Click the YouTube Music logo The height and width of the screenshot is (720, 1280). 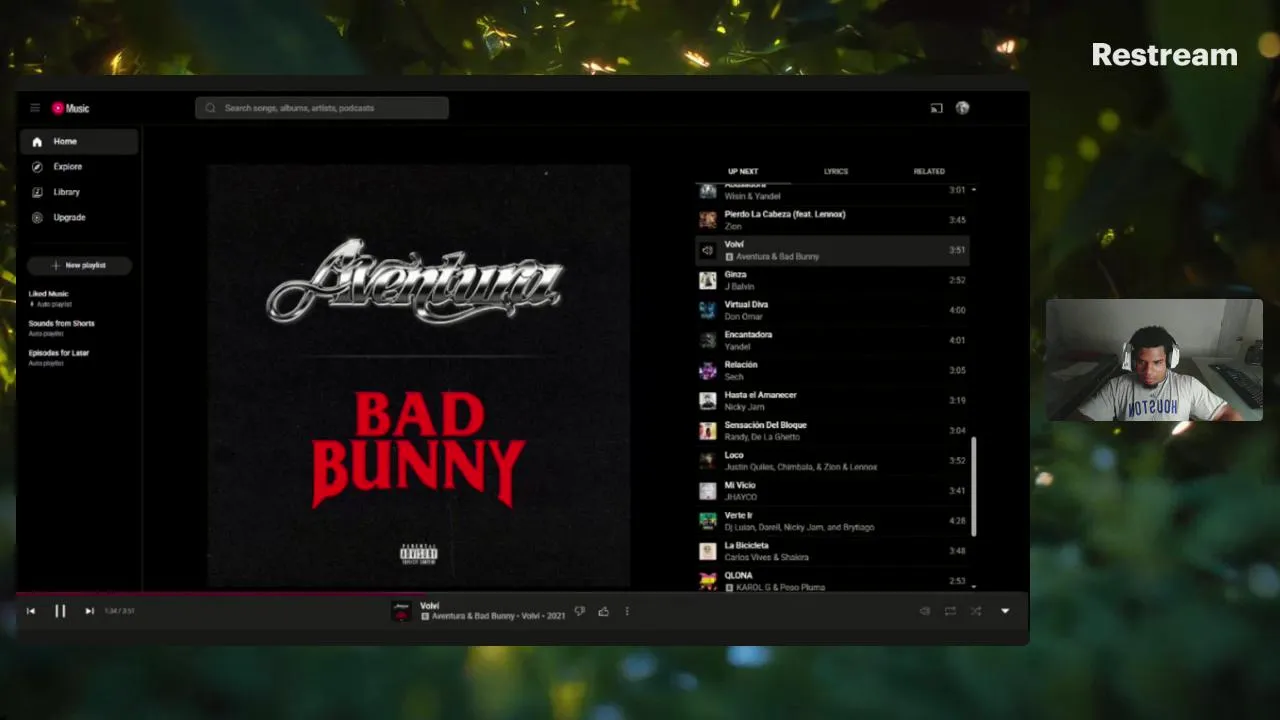tap(71, 108)
